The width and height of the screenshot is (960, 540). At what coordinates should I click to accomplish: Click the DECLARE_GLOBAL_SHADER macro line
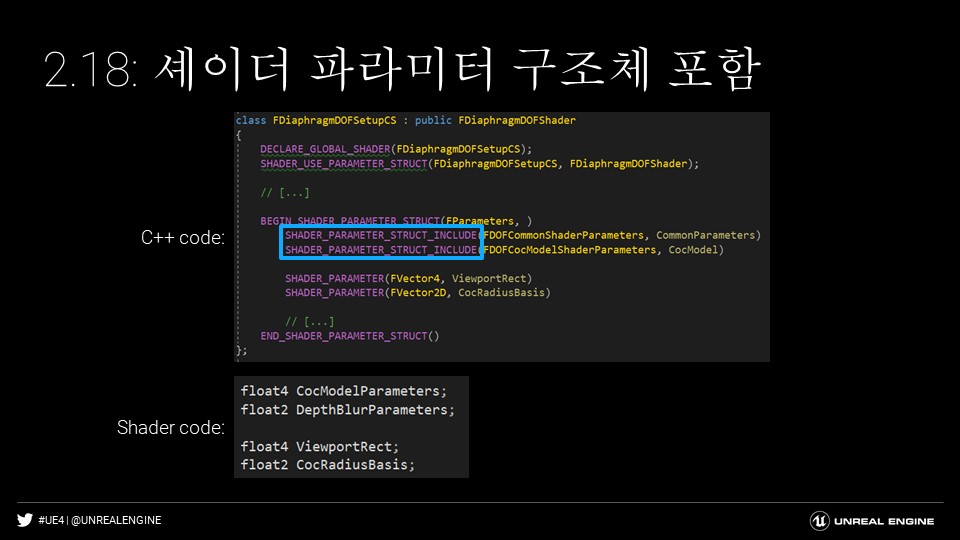click(x=396, y=149)
